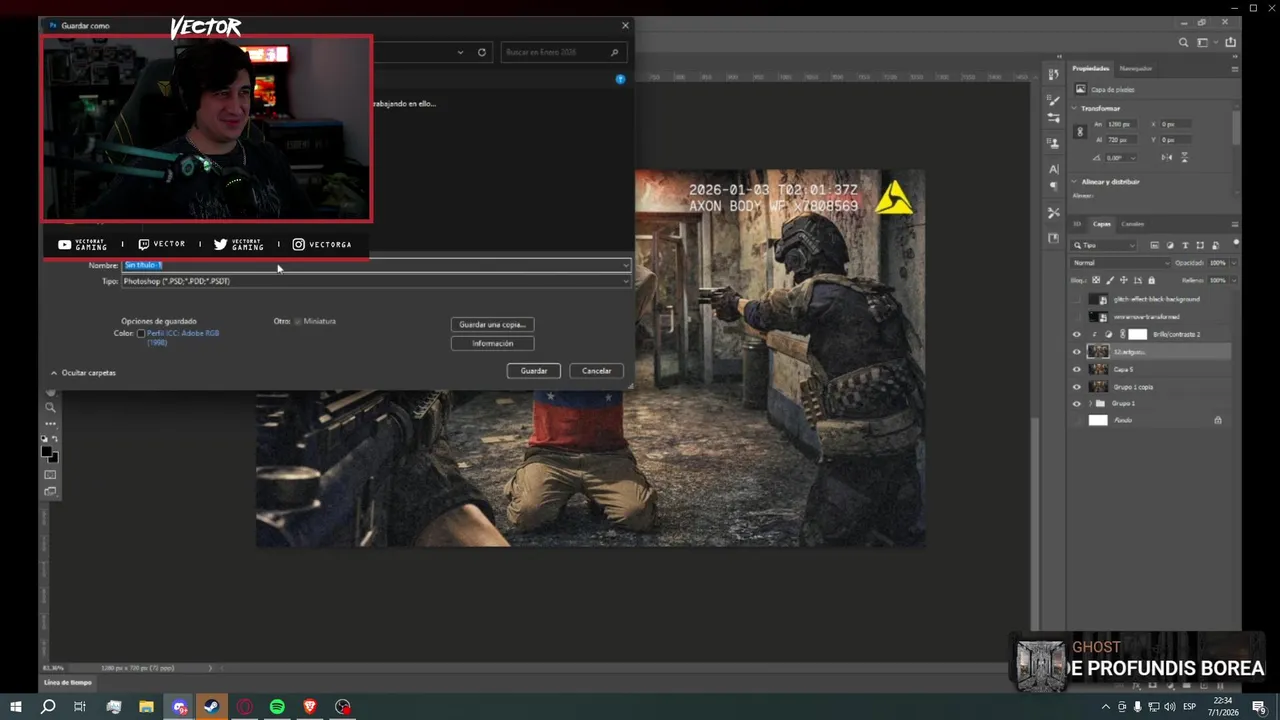Hide the Grupo 1 group layer
The height and width of the screenshot is (720, 1280).
[1077, 403]
